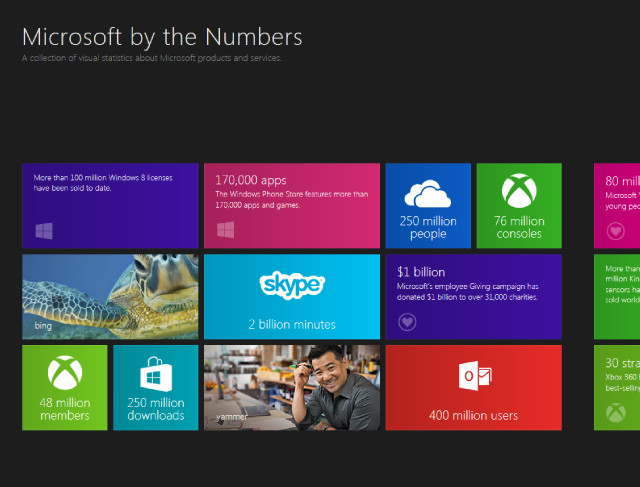Click the 'yammer' caption on photo tile
640x487 pixels.
pyautogui.click(x=232, y=417)
